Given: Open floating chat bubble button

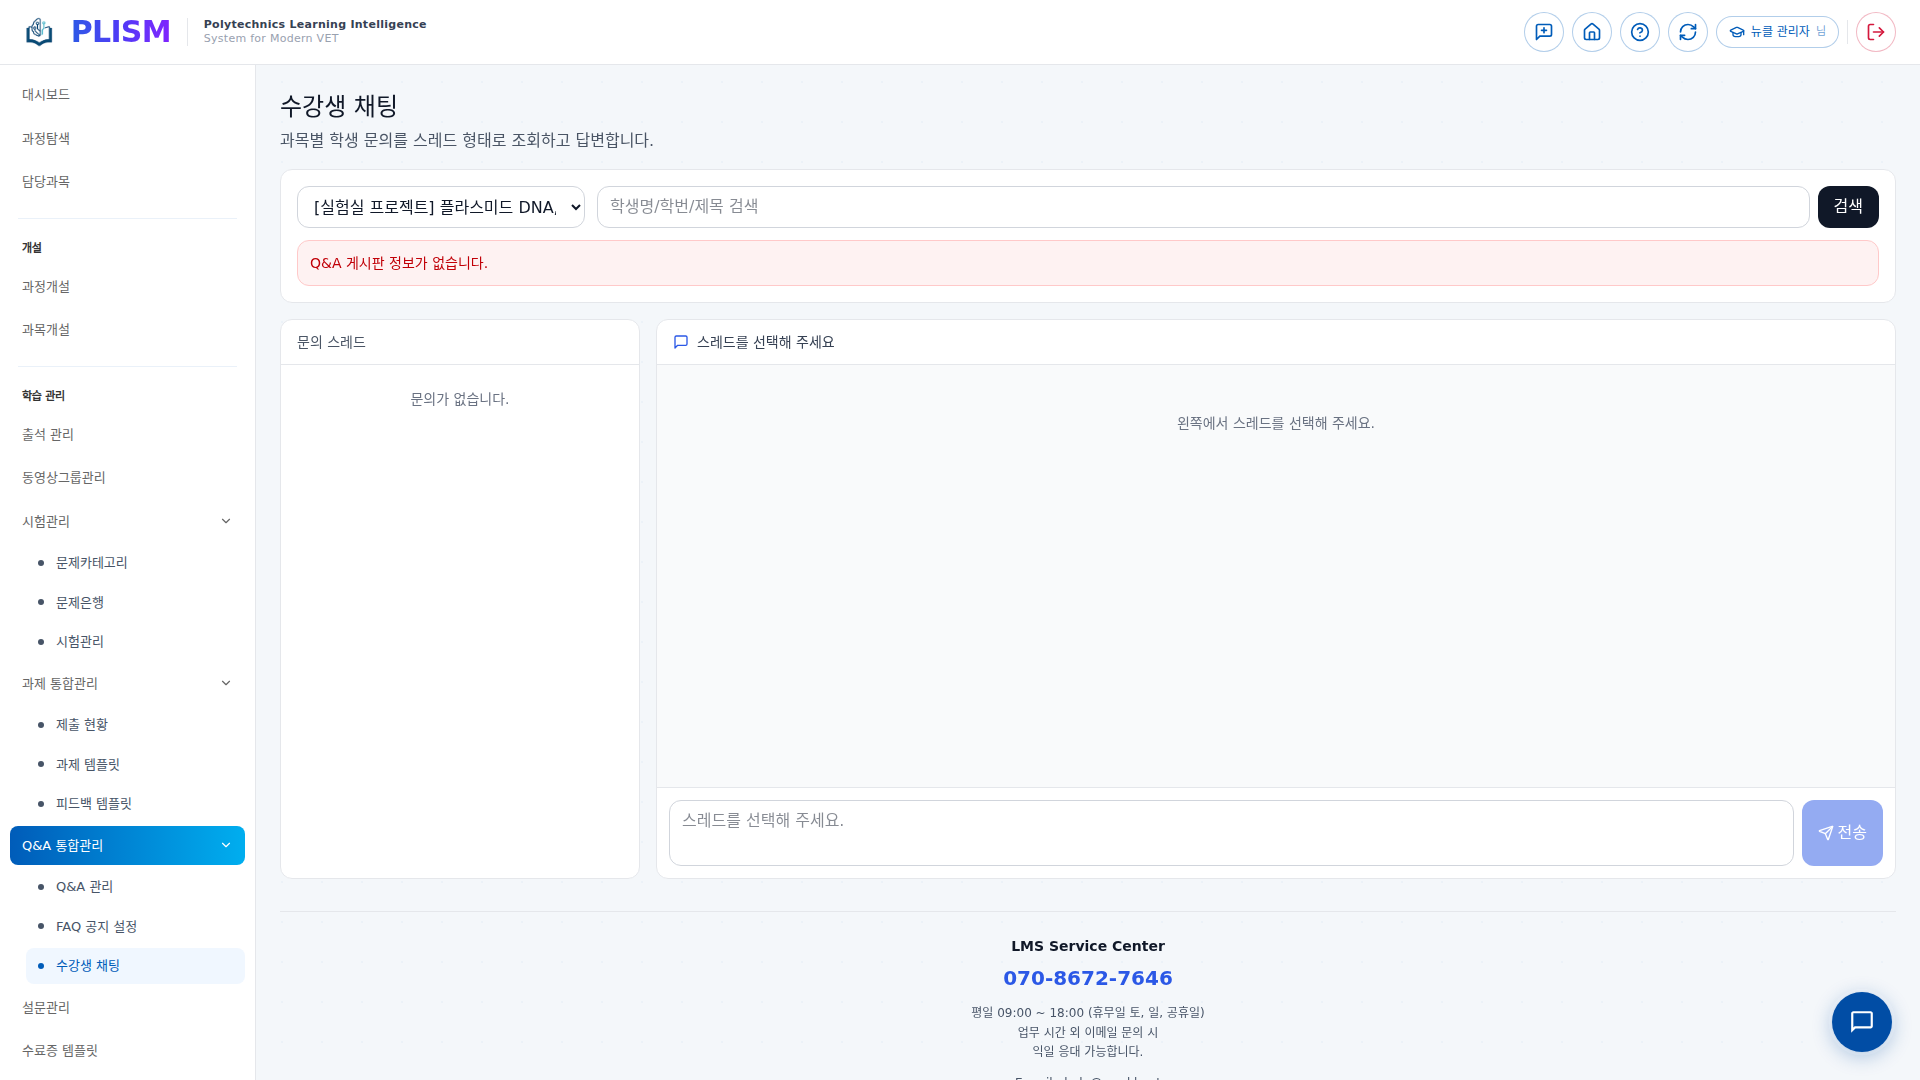Looking at the screenshot, I should tap(1860, 1021).
